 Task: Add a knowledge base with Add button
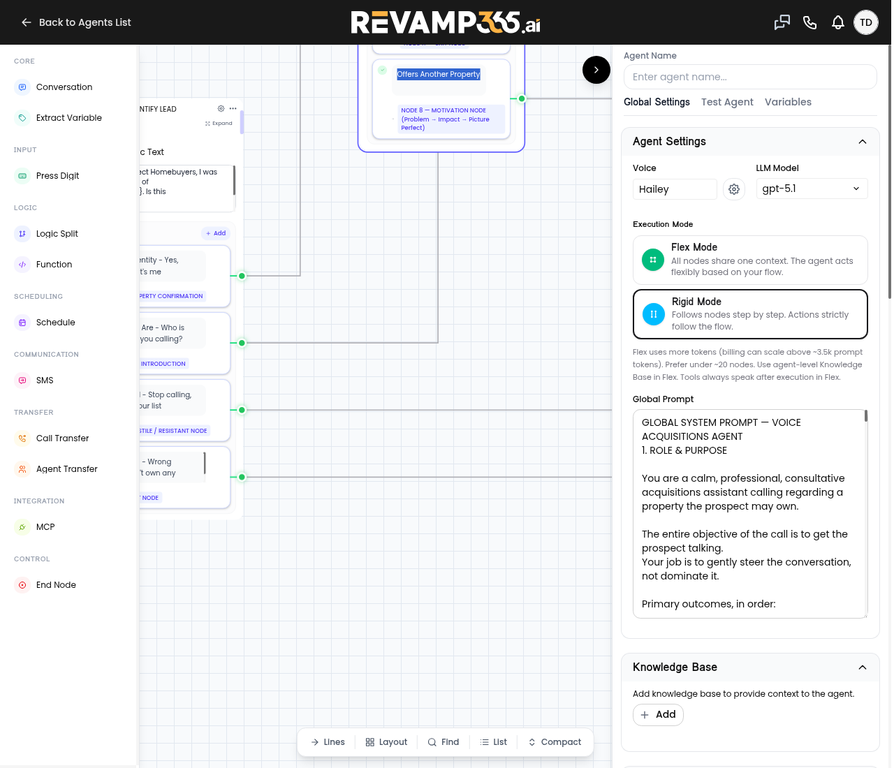coord(658,715)
